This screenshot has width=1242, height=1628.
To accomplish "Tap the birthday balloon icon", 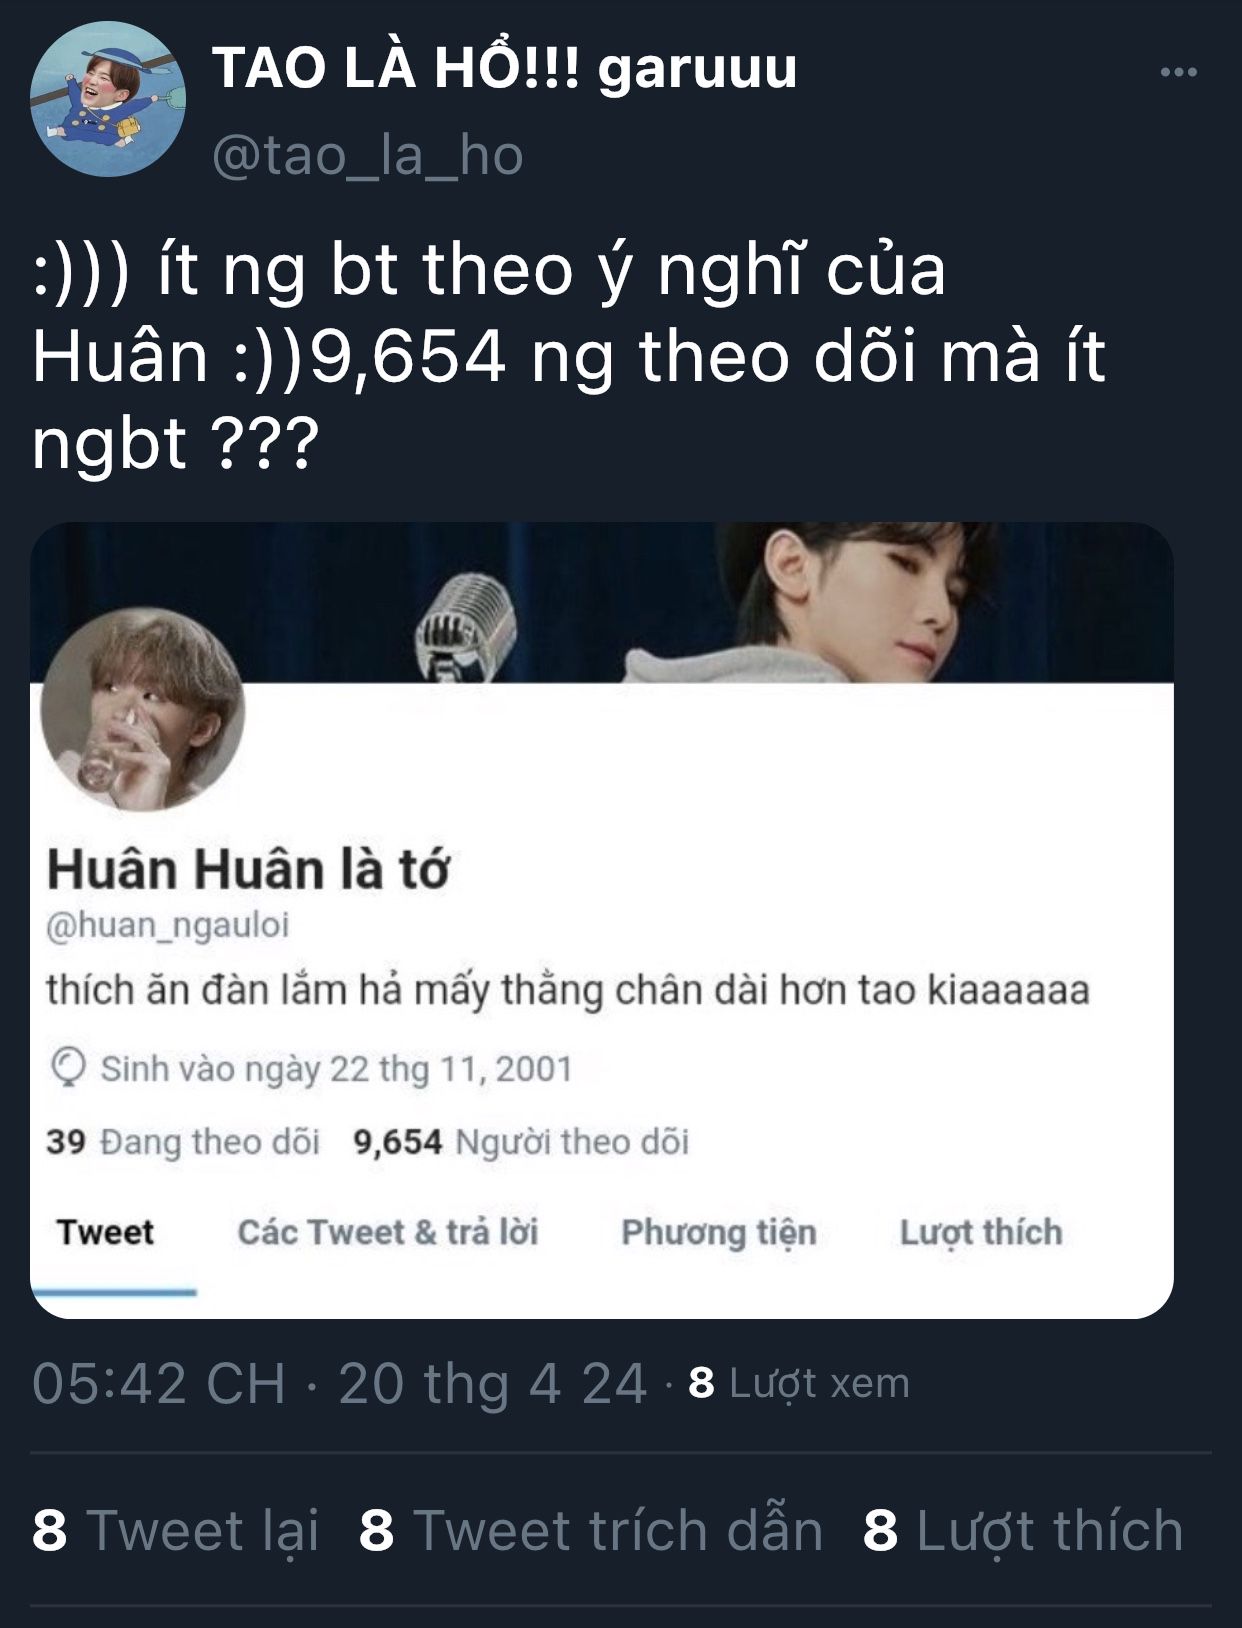I will click(67, 1067).
